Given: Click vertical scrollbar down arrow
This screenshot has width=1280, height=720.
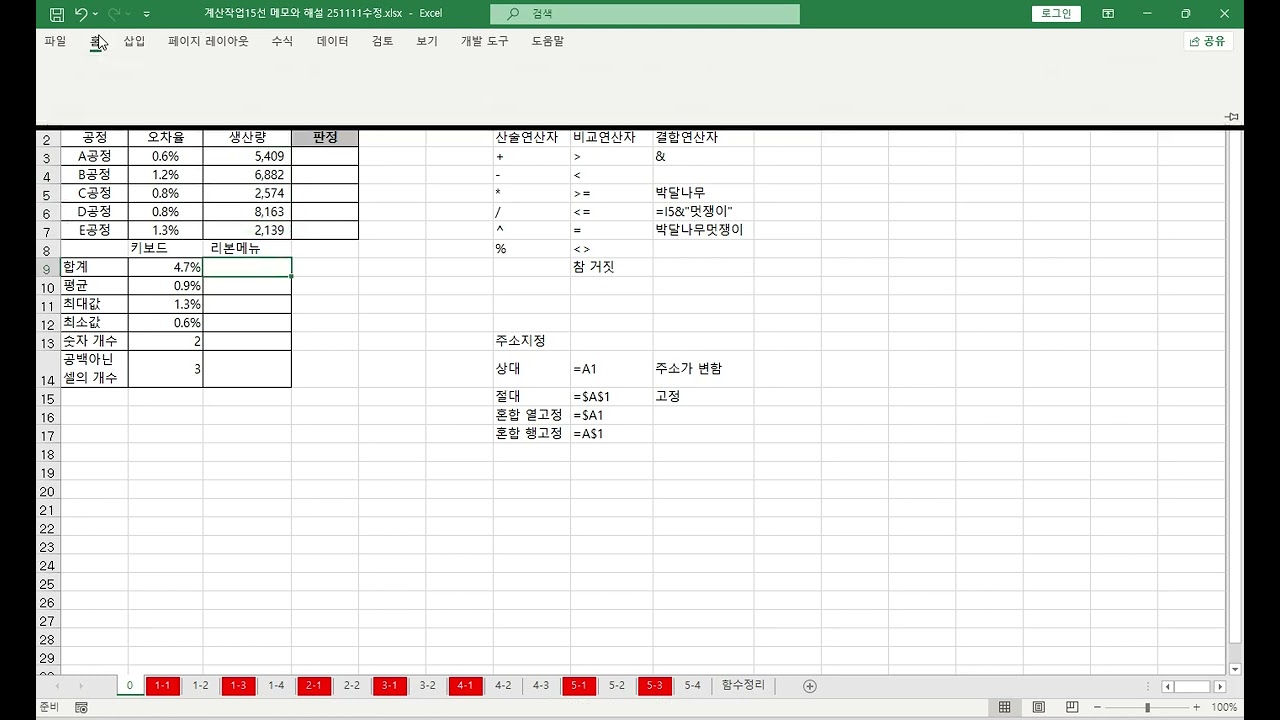Looking at the screenshot, I should (1235, 668).
